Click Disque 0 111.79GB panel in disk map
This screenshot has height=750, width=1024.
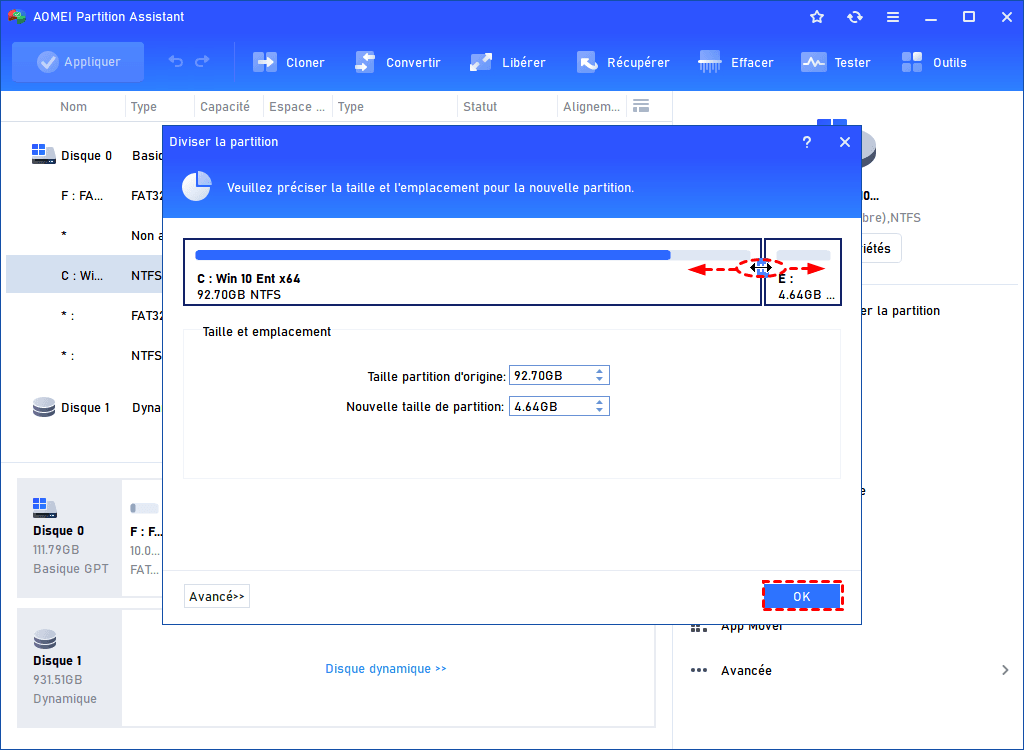69,538
